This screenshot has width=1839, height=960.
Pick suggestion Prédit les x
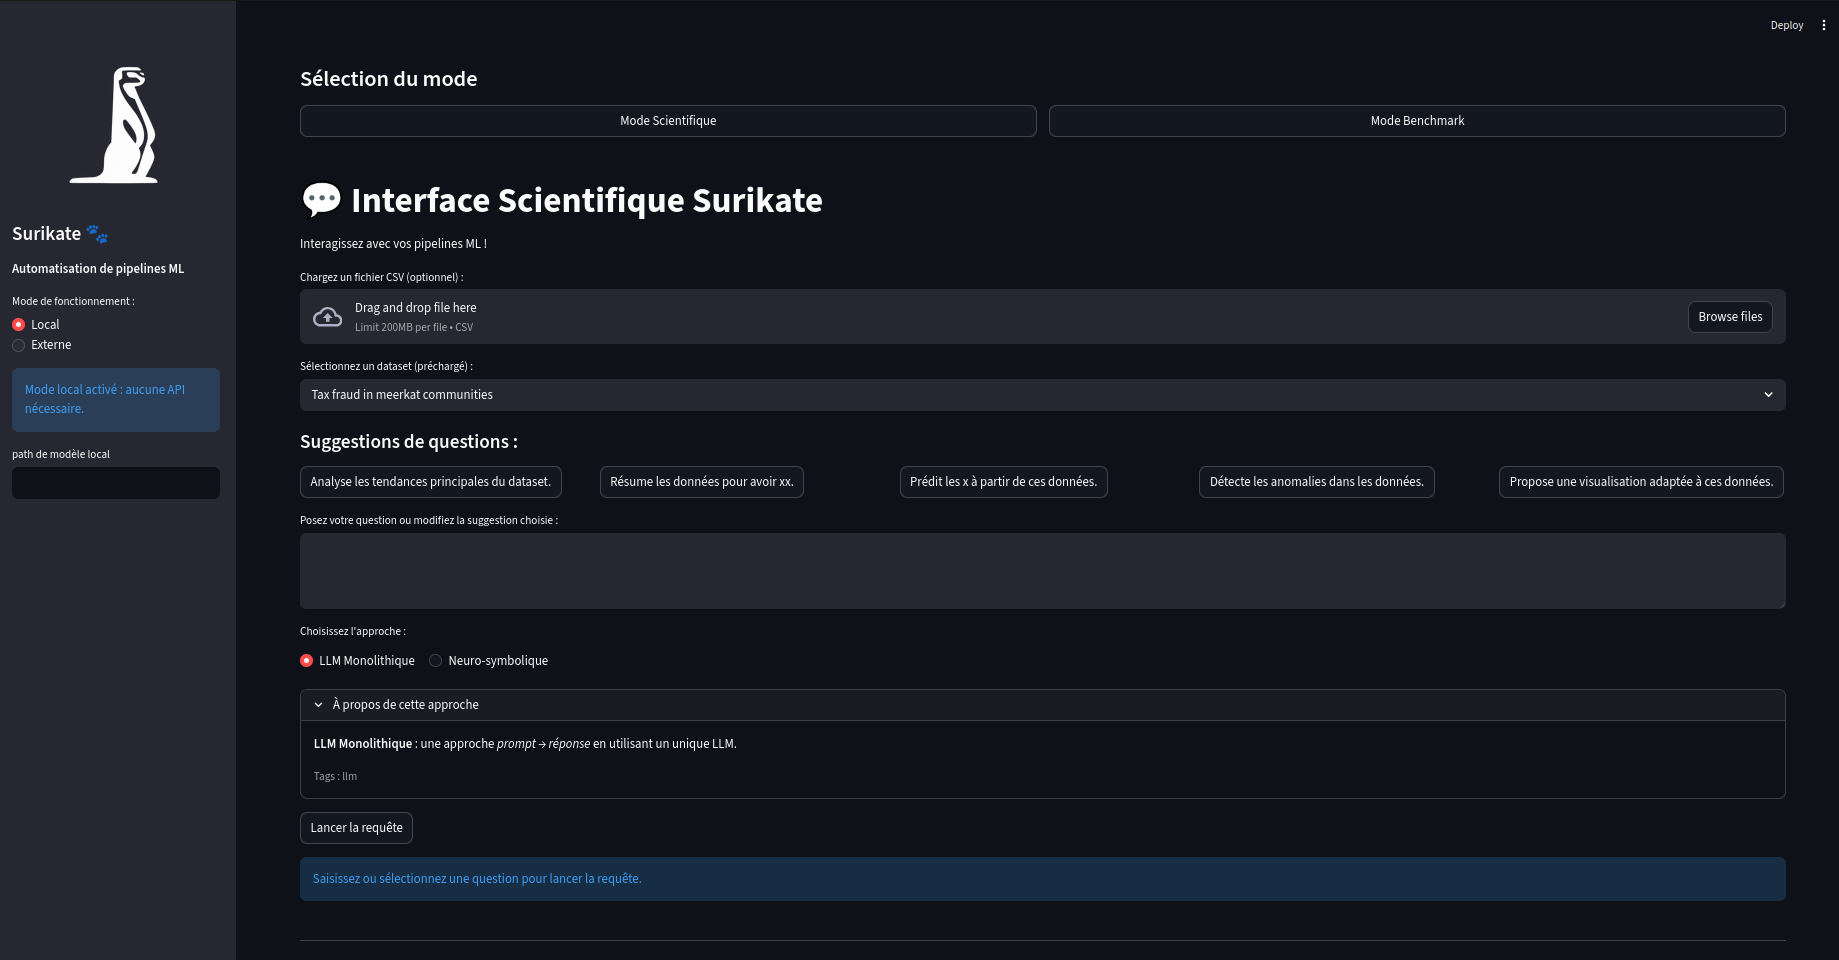(1003, 482)
